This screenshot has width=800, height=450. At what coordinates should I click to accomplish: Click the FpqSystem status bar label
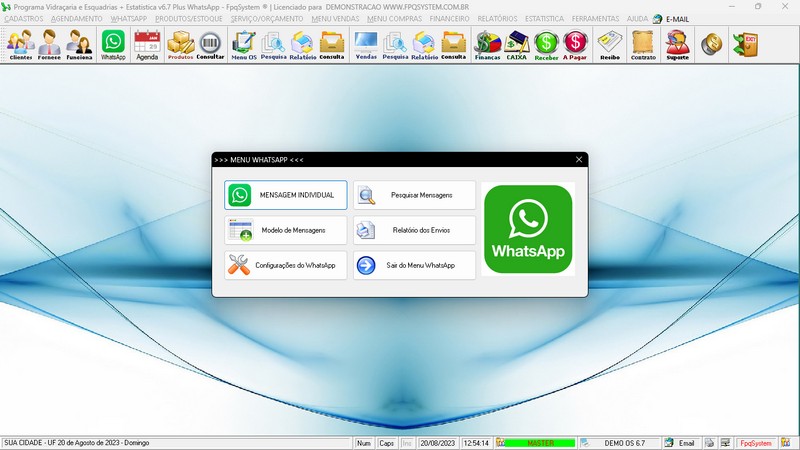point(756,443)
